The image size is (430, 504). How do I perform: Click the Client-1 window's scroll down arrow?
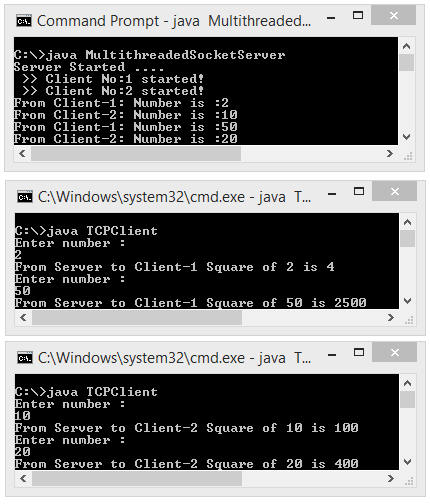click(x=407, y=301)
